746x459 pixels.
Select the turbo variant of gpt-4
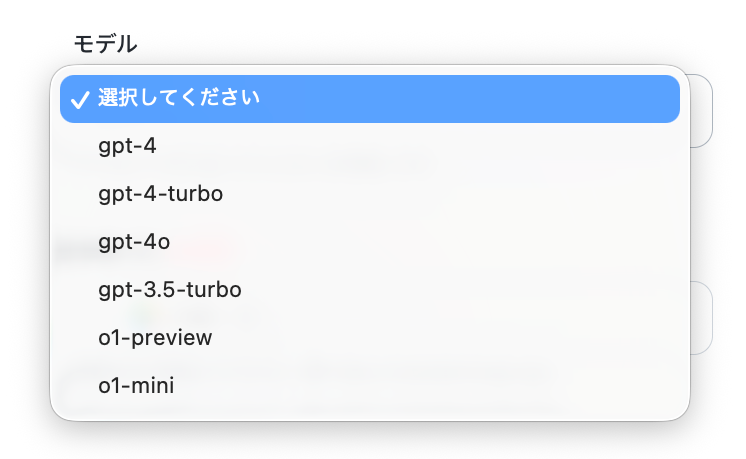pyautogui.click(x=370, y=194)
